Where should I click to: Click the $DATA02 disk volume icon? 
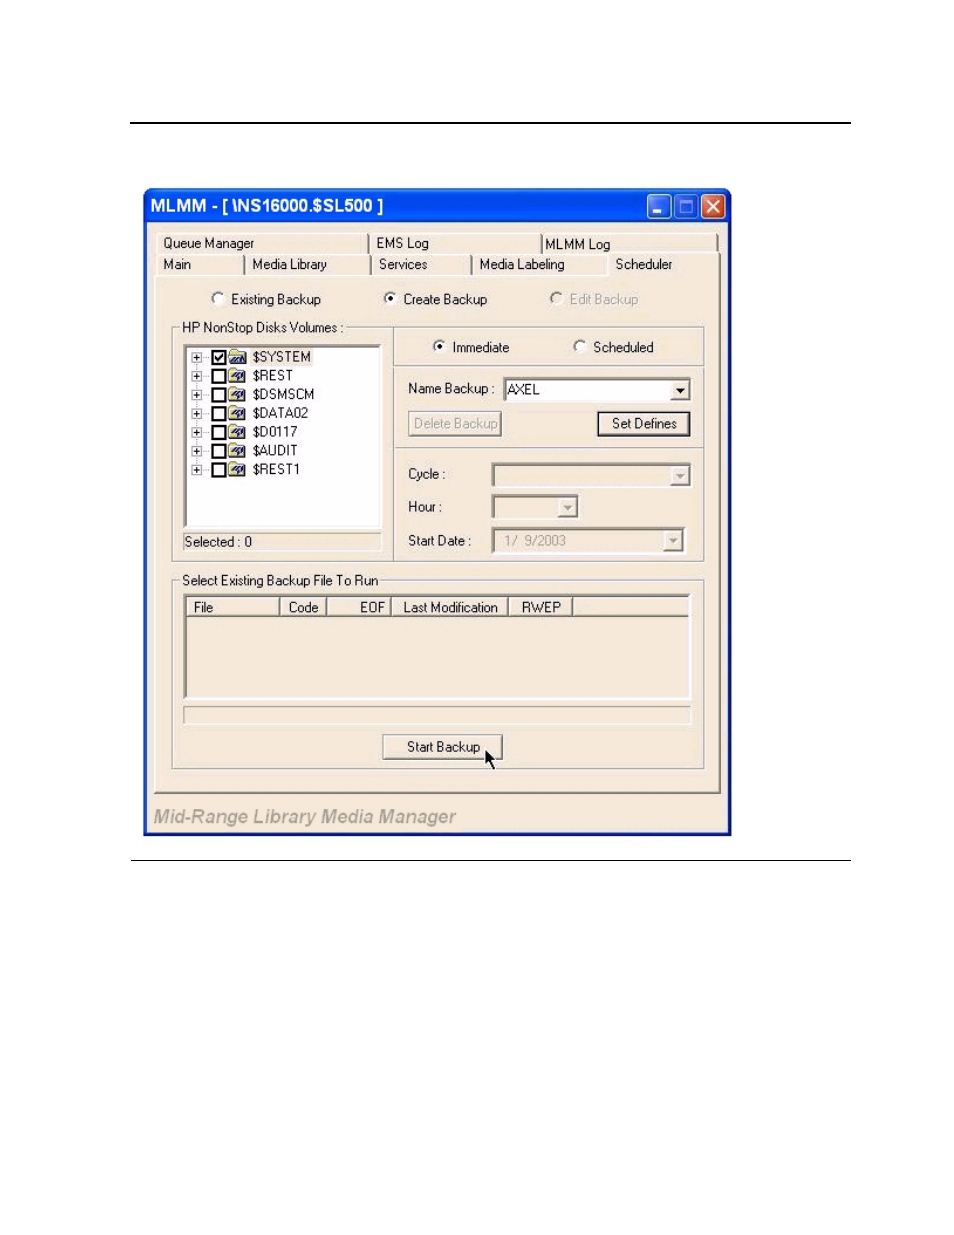click(x=237, y=413)
